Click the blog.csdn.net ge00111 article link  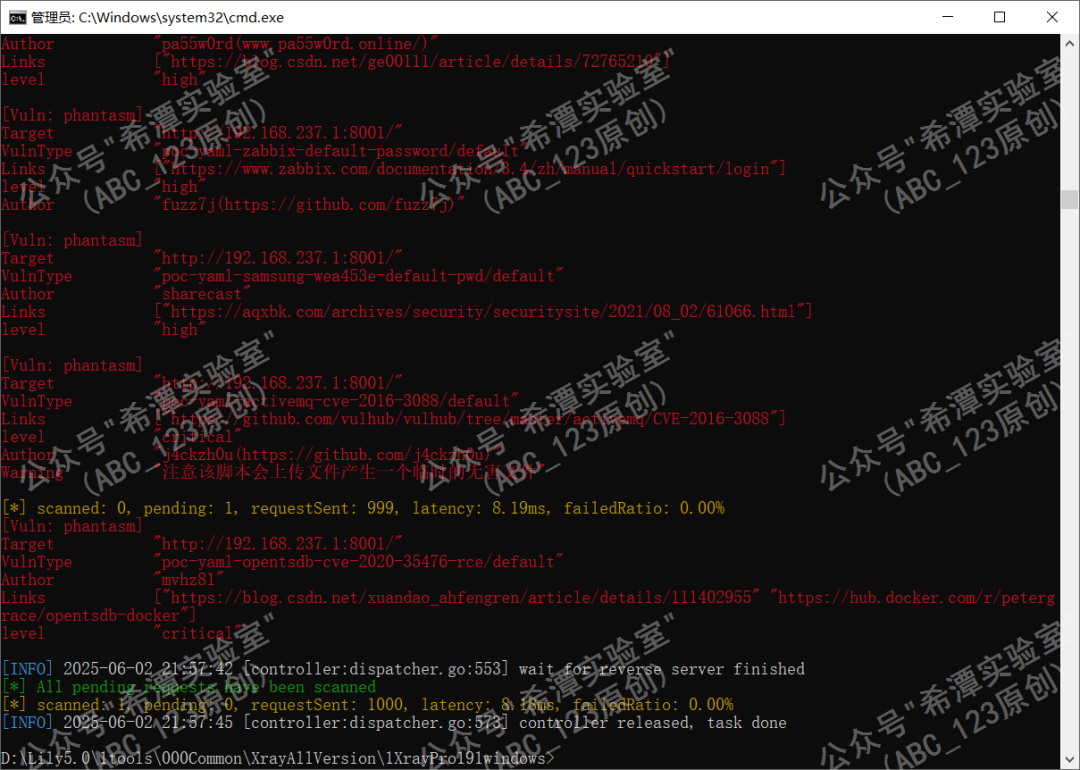tap(413, 62)
